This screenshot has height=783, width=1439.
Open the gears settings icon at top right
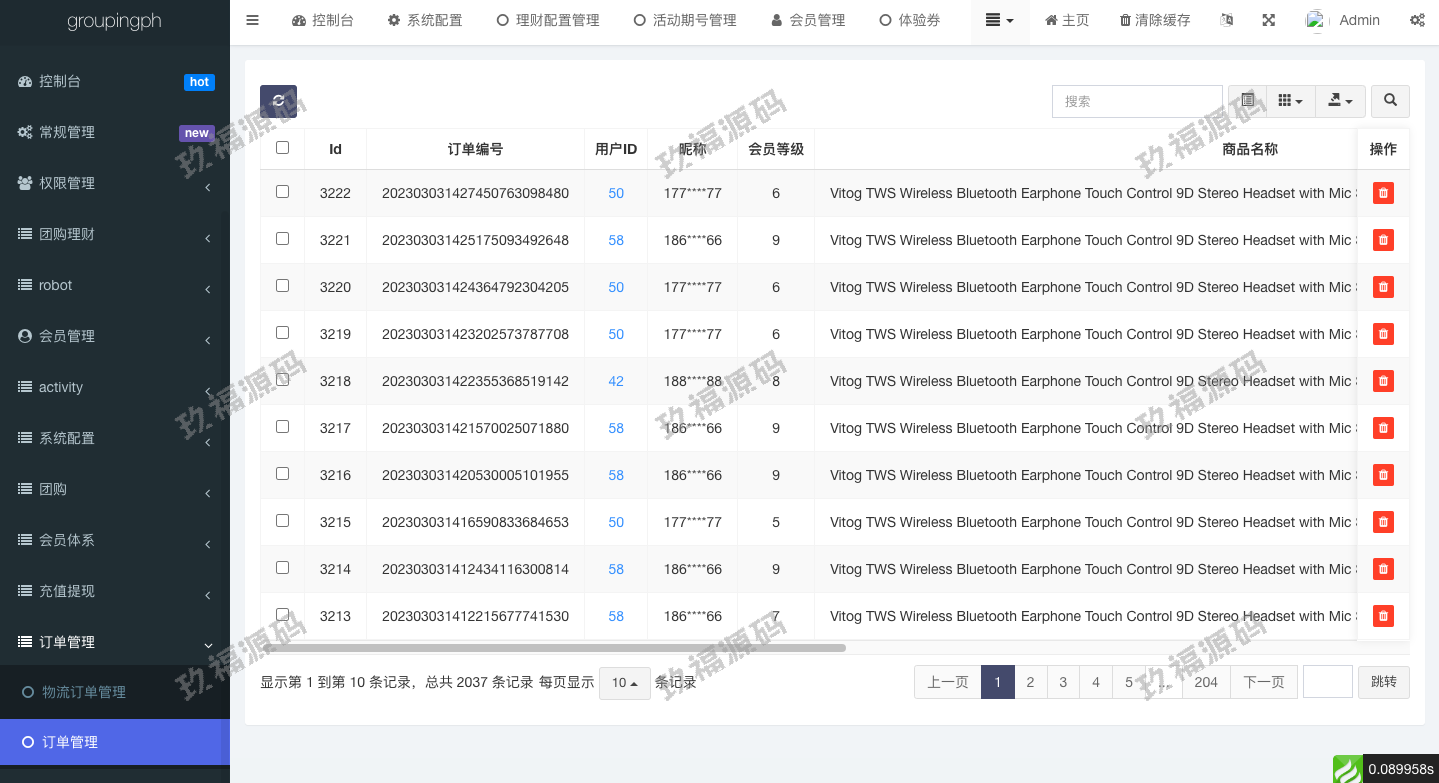1417,20
